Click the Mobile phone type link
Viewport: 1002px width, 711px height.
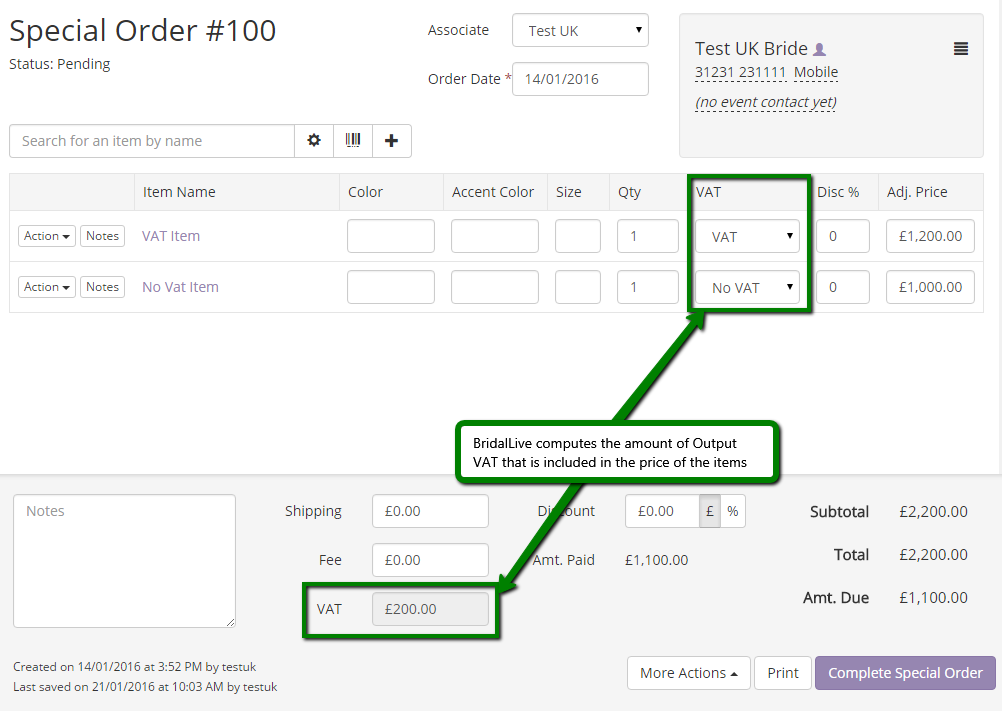pos(815,72)
